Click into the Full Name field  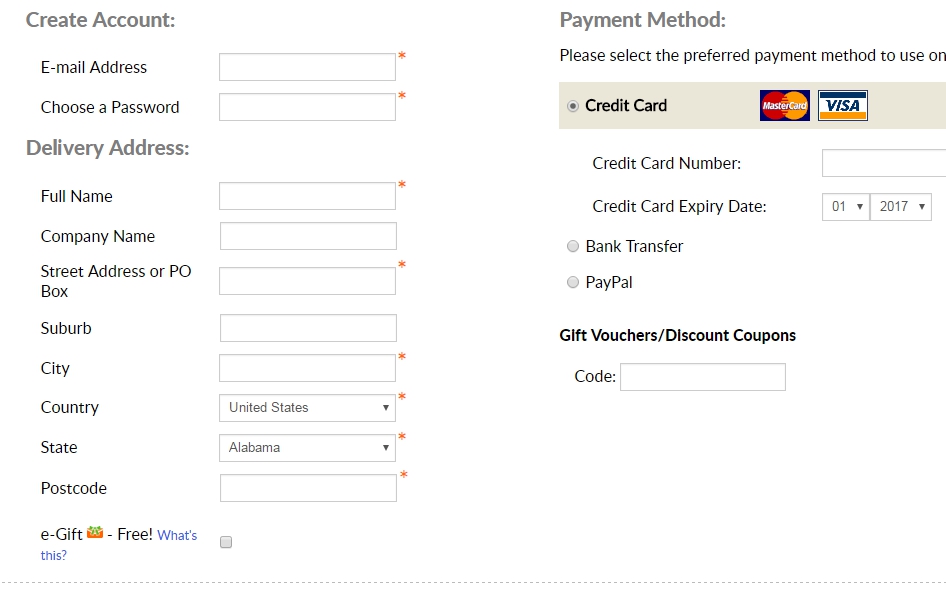point(307,196)
